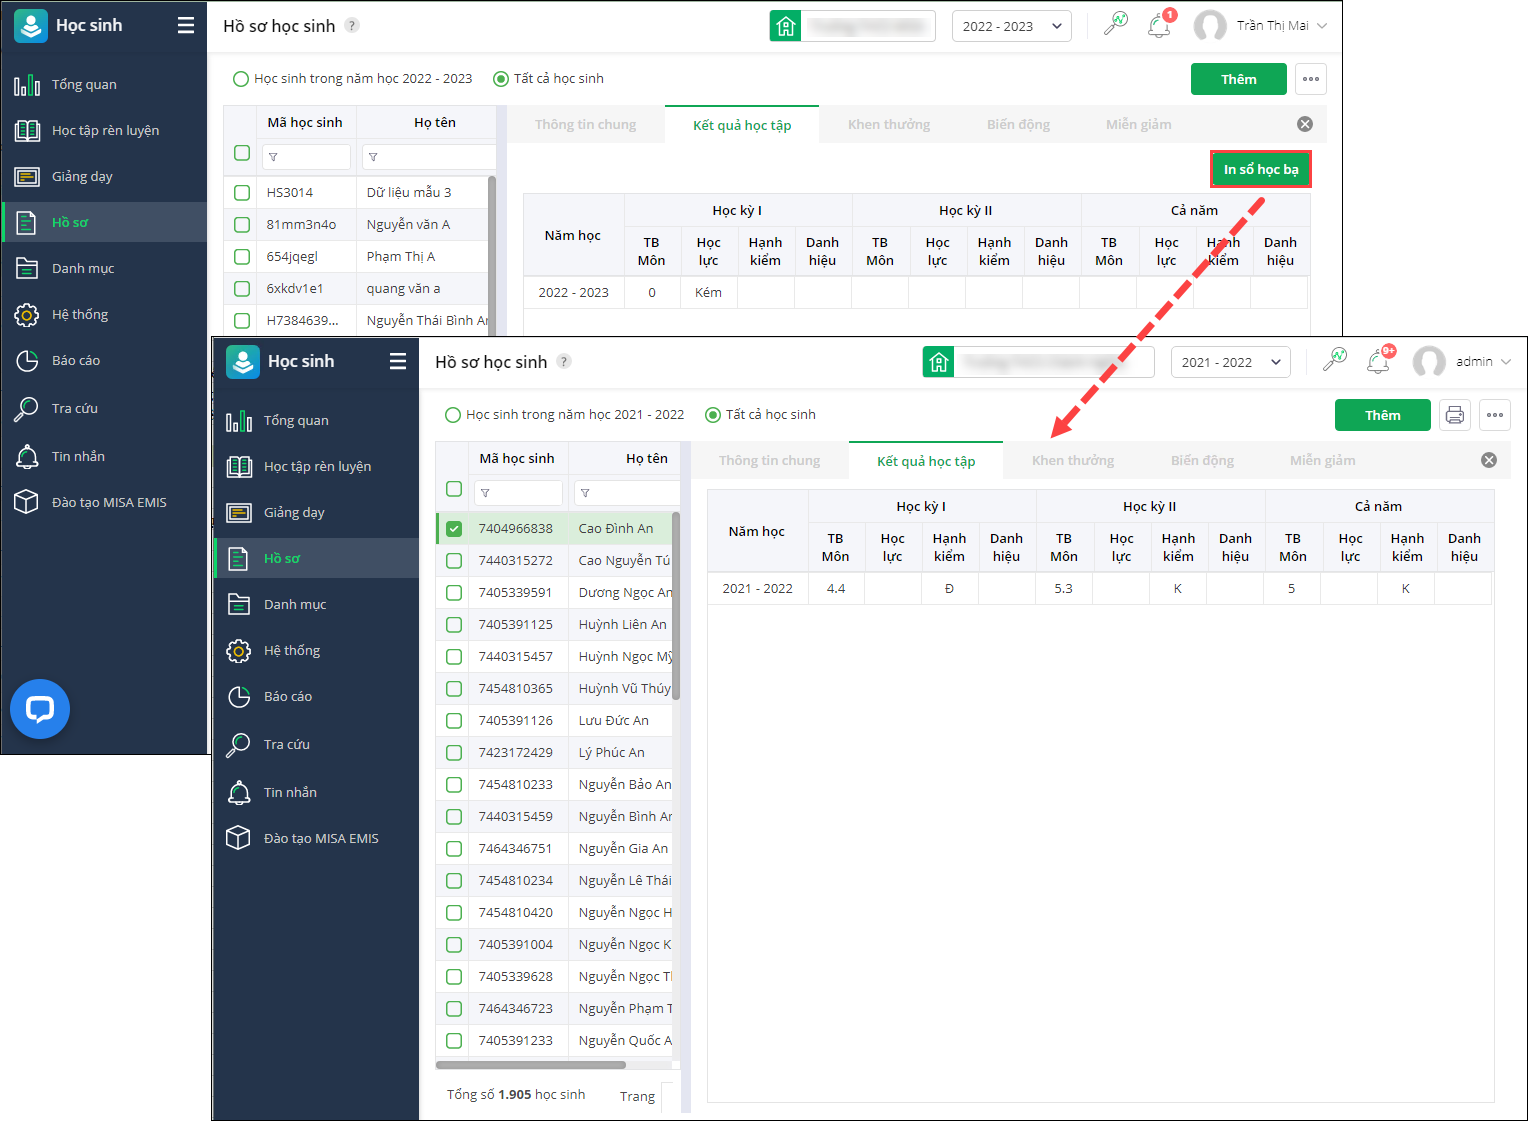Screen dimensions: 1528x1121
Task: Open Học tập rèn luyện in admin window sidebar
Action: (317, 466)
